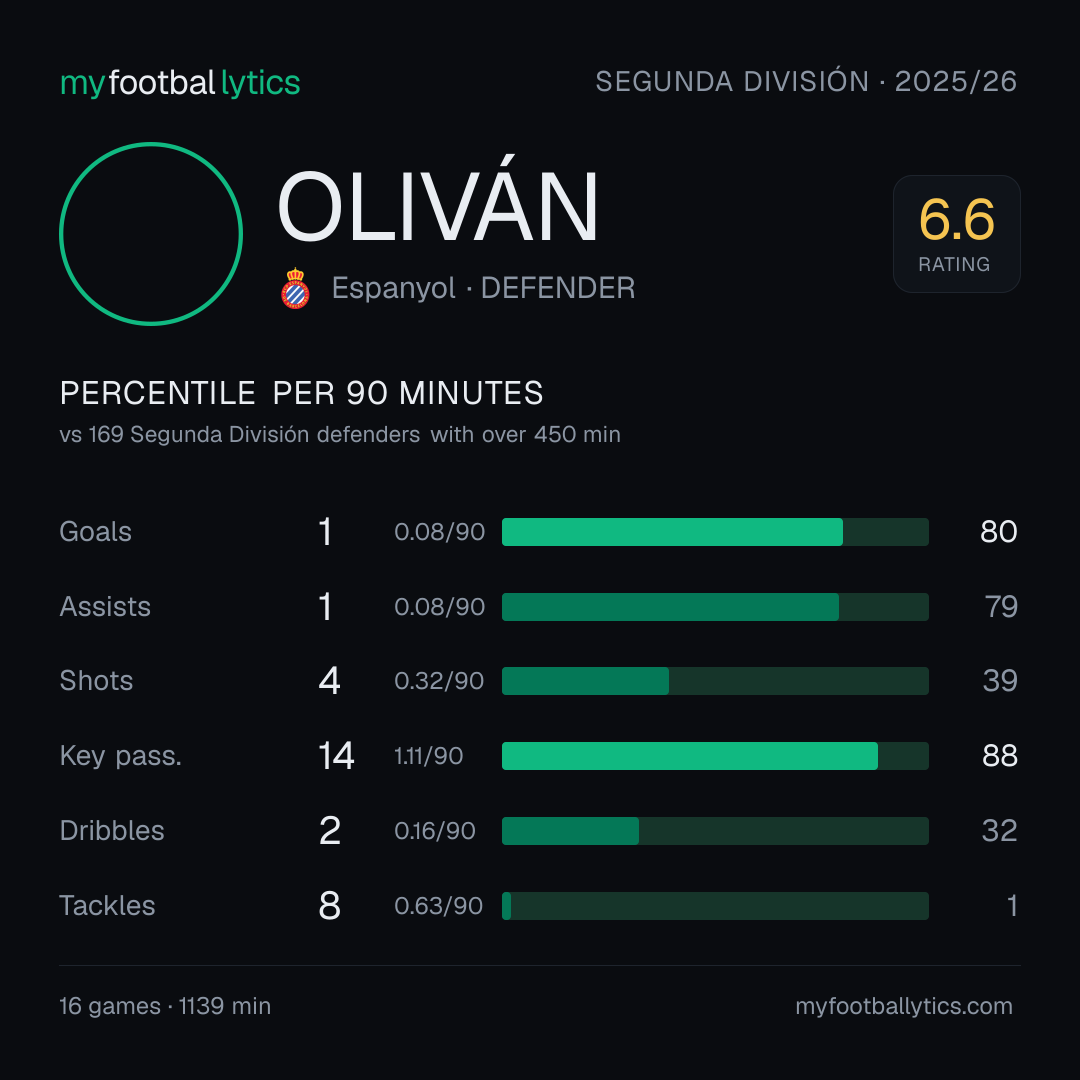Select the Goals percentile bar
1080x1080 pixels.
tap(715, 532)
